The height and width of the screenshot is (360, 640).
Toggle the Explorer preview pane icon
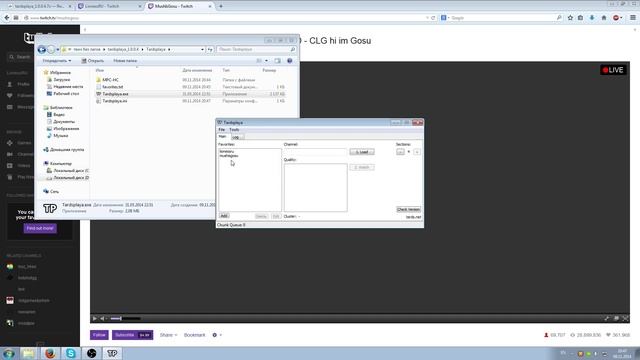click(278, 61)
